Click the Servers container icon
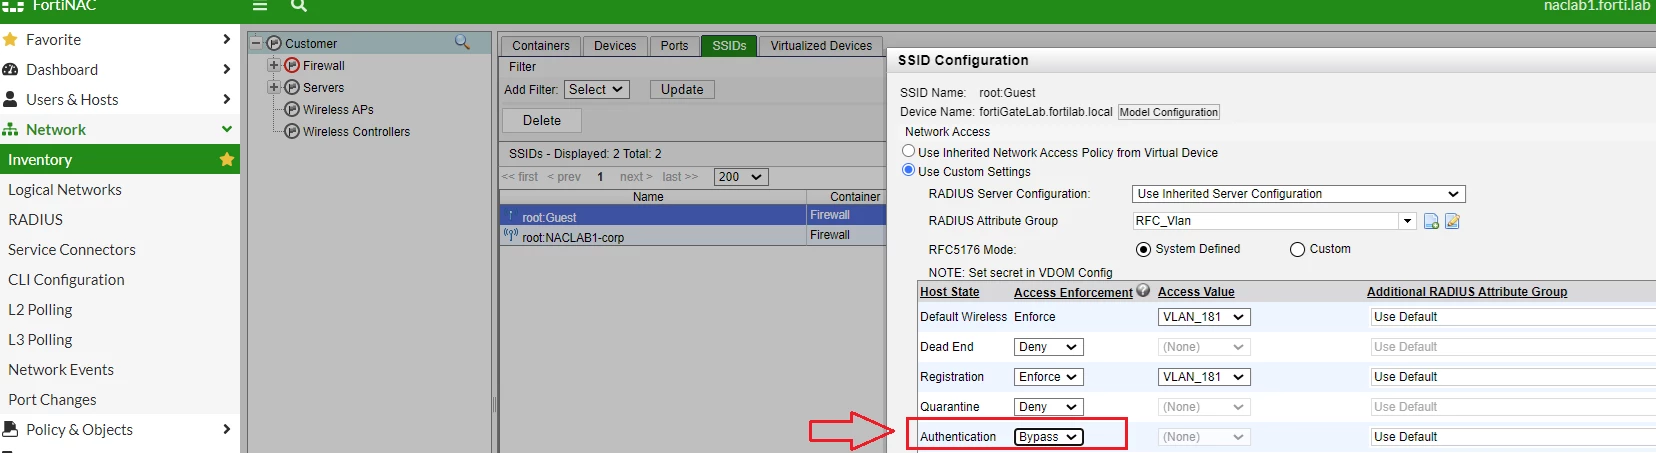1656x453 pixels. (292, 88)
